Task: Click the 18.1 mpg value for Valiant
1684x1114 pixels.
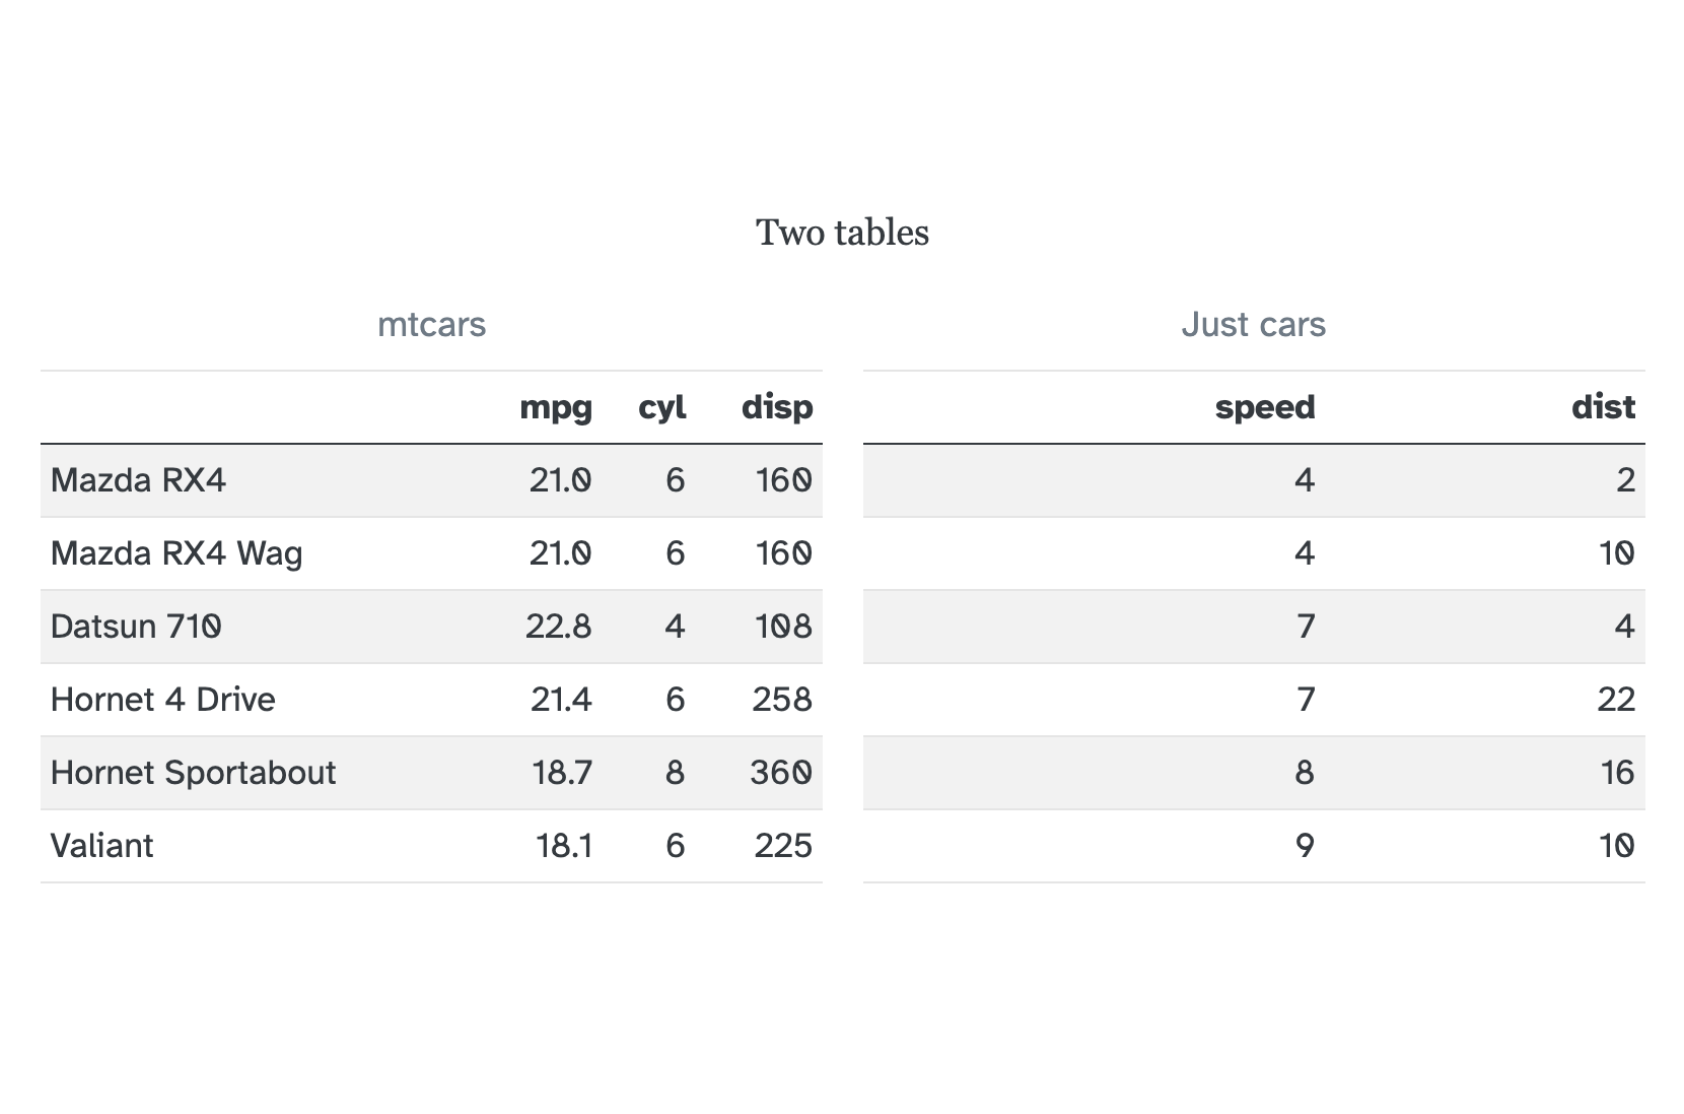Action: [564, 846]
